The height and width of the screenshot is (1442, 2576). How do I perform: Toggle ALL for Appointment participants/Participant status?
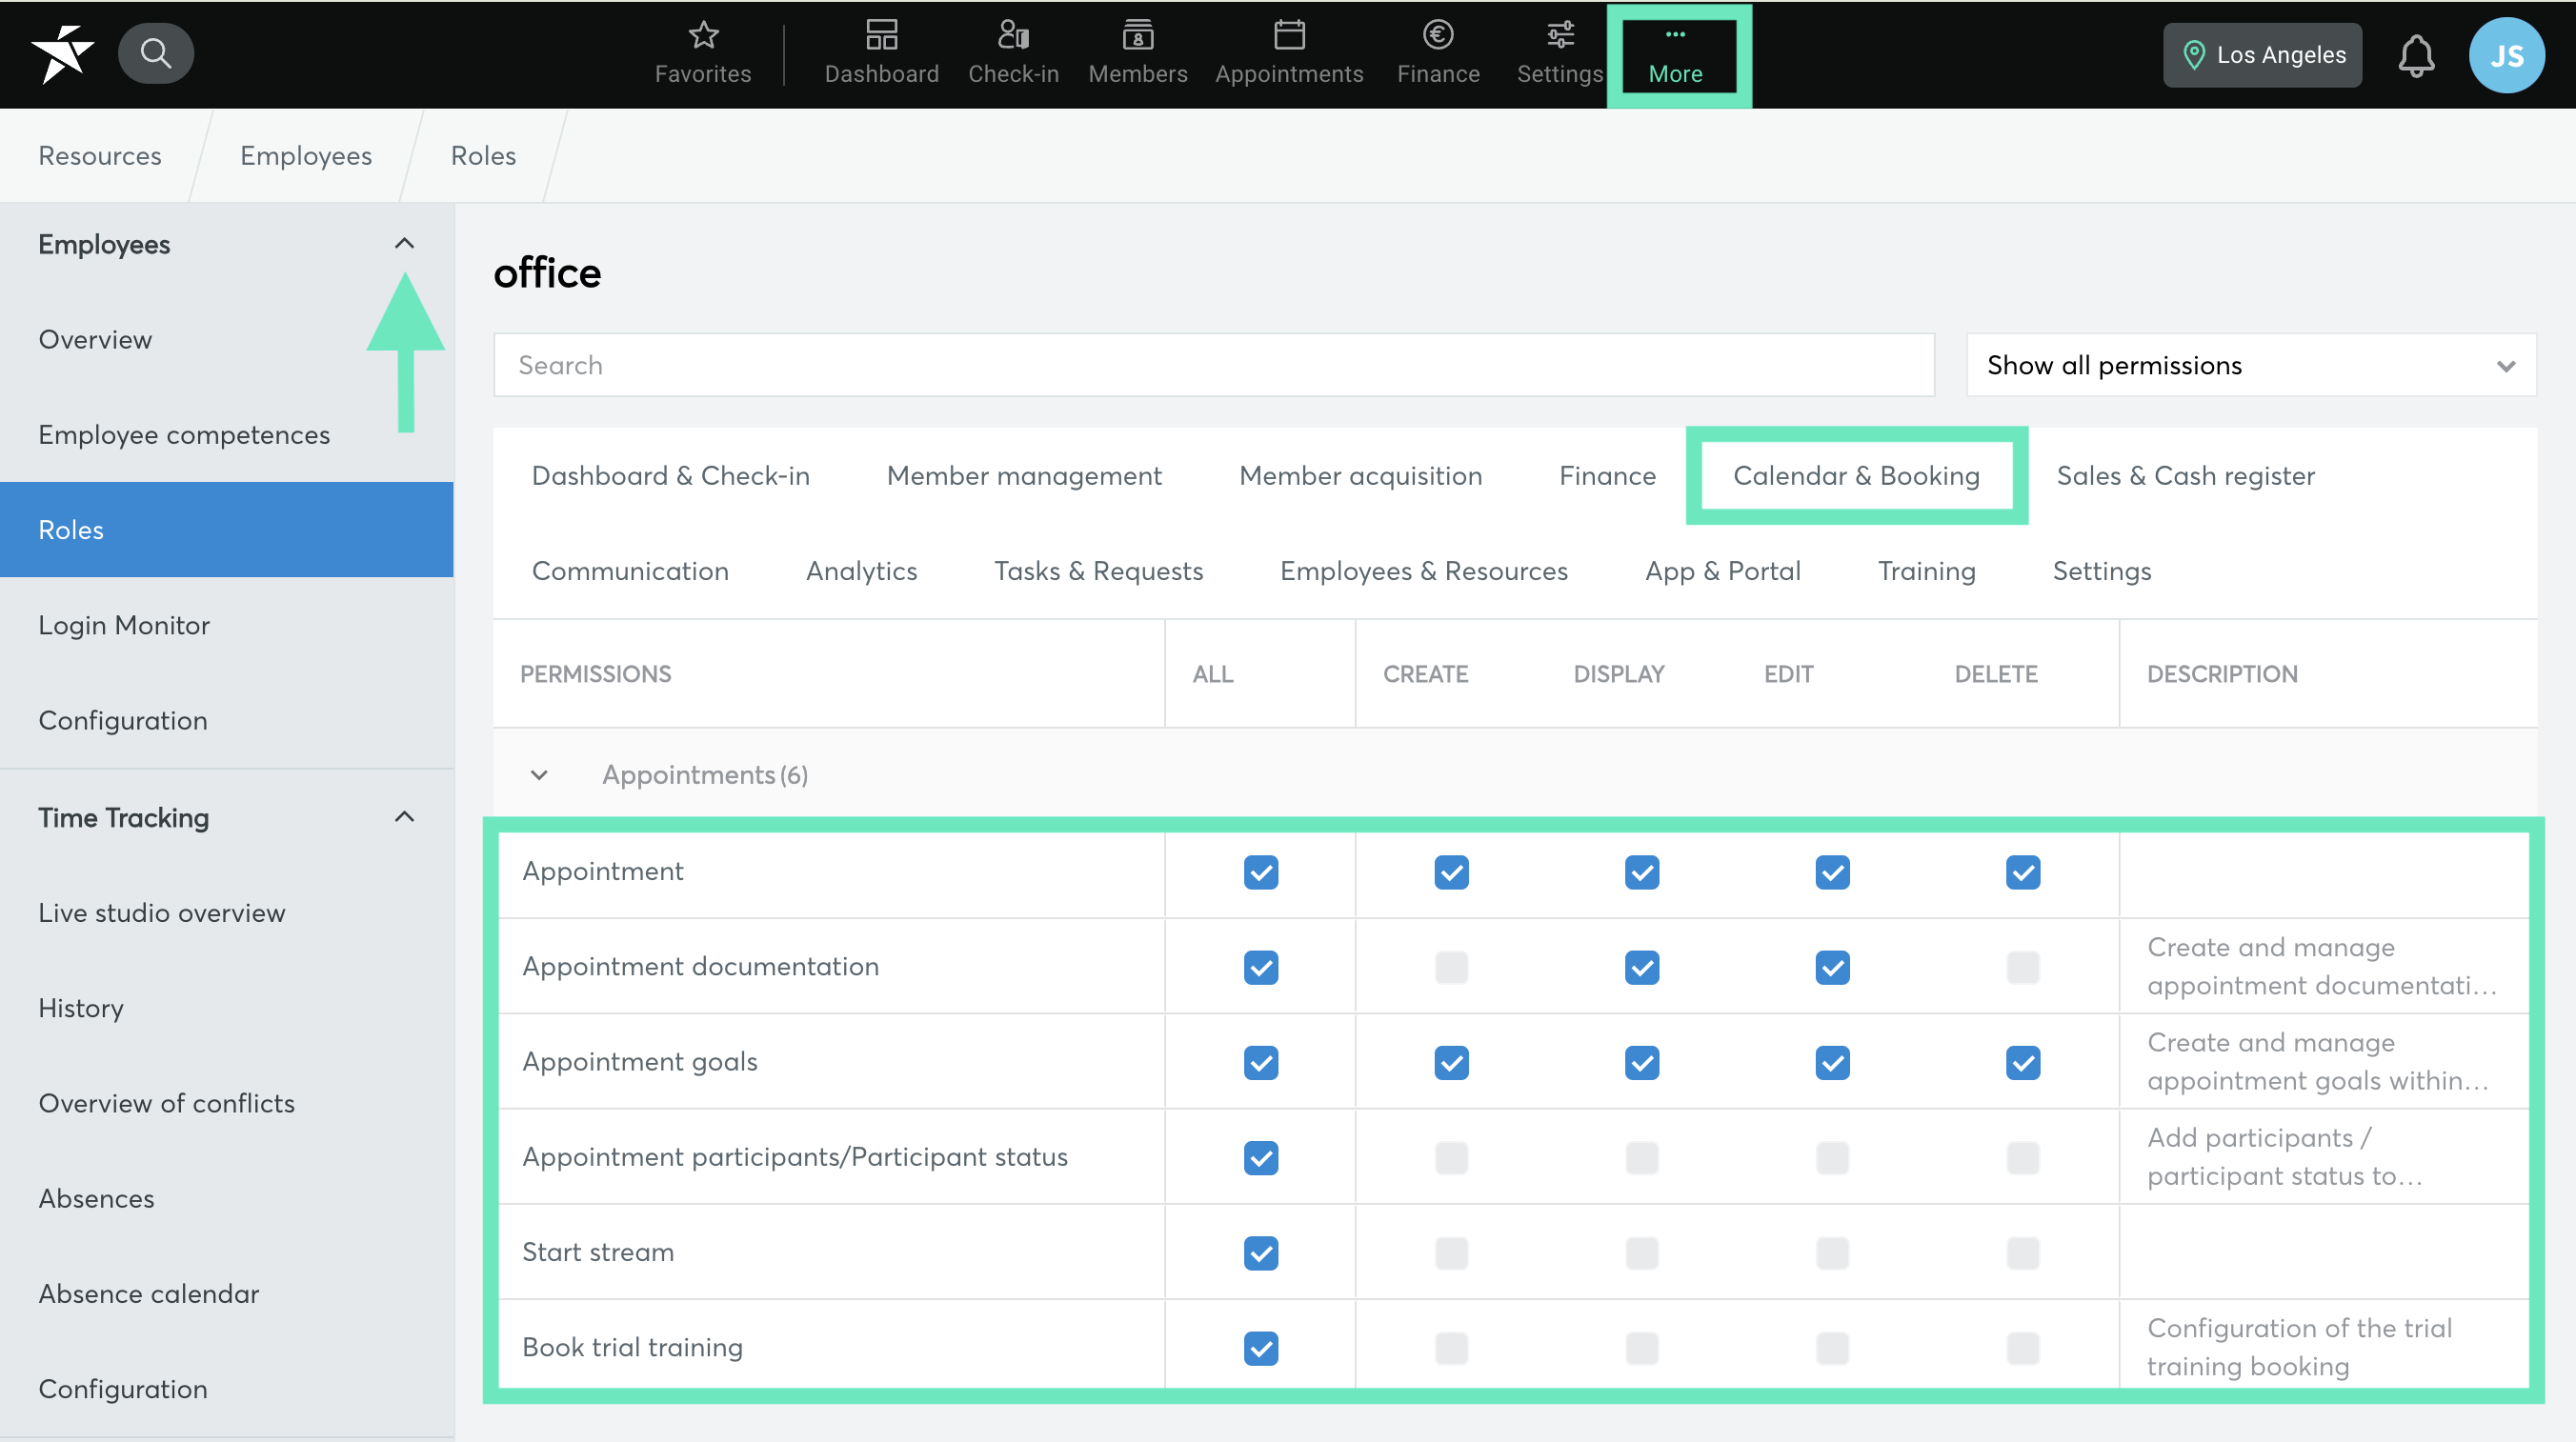[x=1260, y=1157]
